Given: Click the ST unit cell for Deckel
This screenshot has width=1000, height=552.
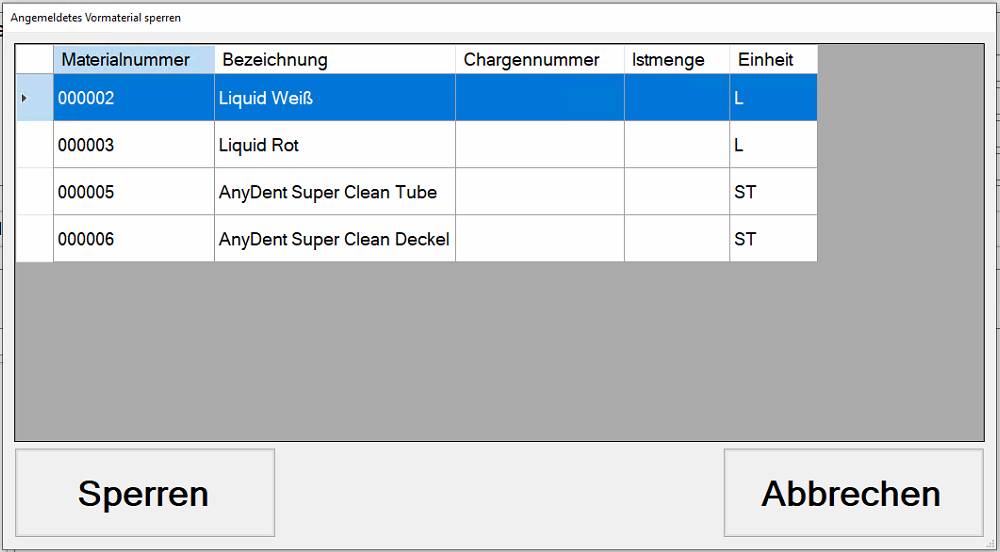Looking at the screenshot, I should coord(772,239).
